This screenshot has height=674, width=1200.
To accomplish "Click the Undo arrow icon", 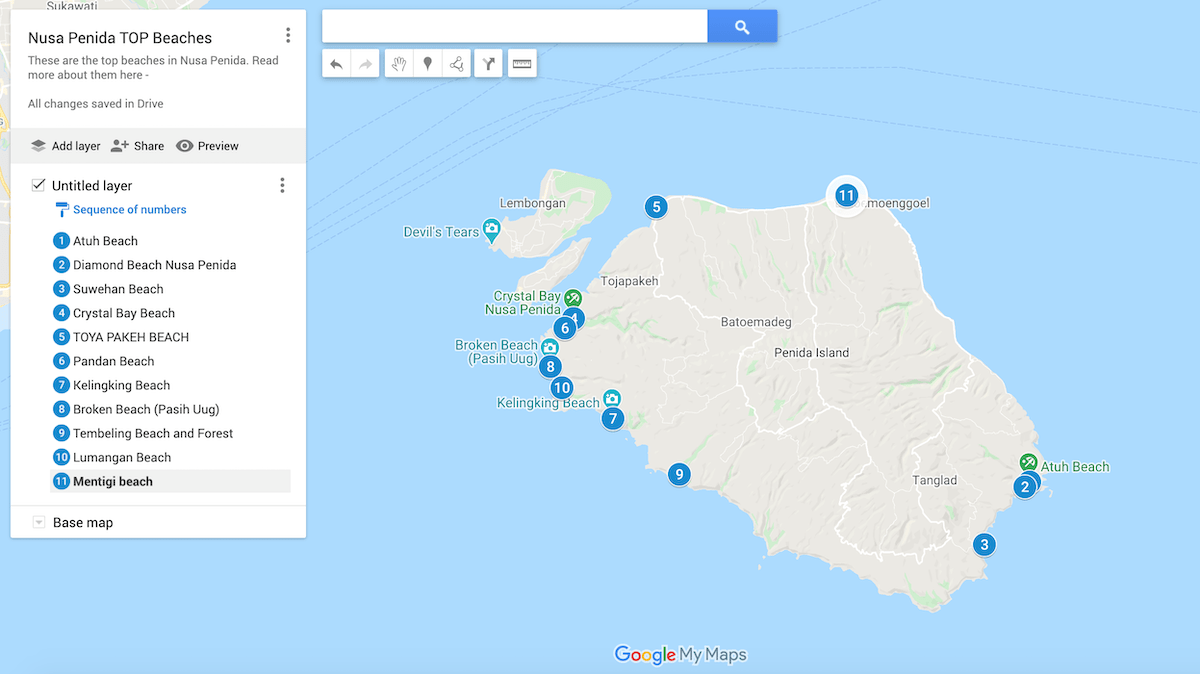I will coord(337,63).
